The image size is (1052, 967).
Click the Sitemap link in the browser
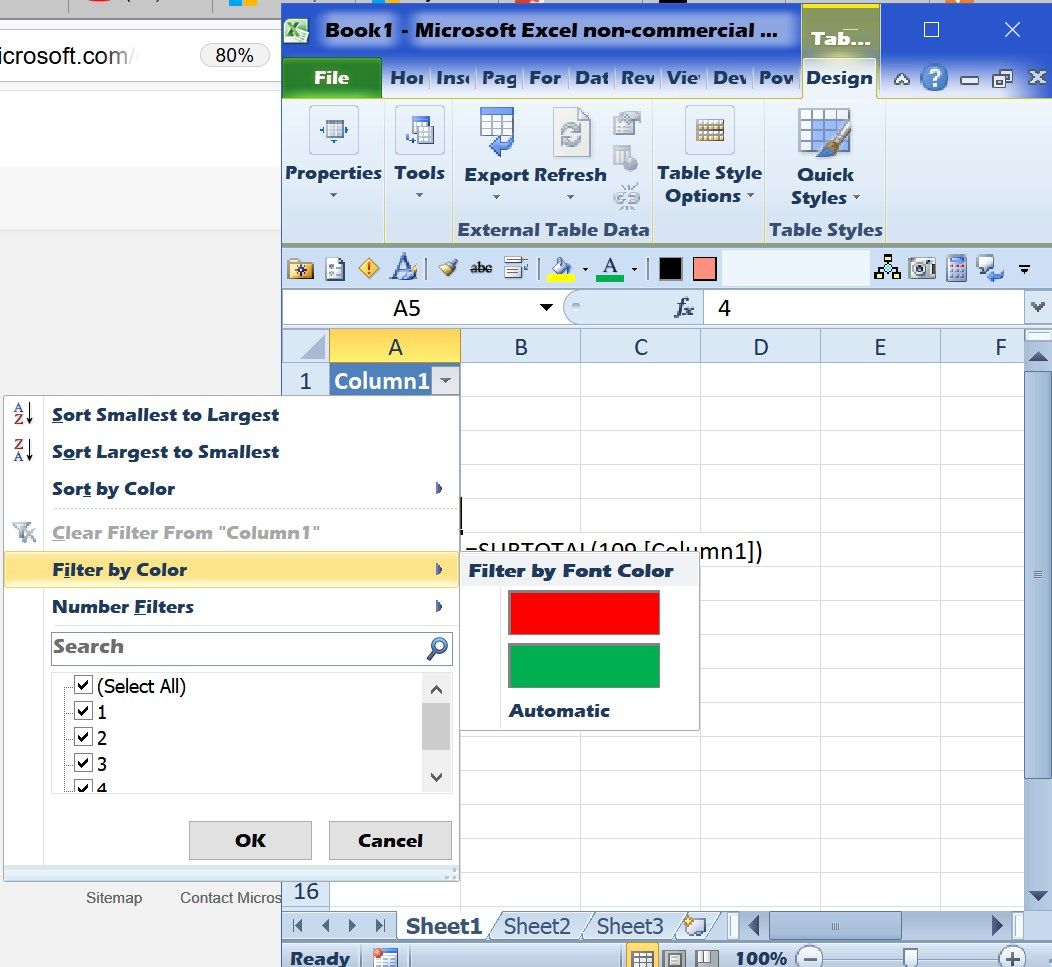(114, 898)
